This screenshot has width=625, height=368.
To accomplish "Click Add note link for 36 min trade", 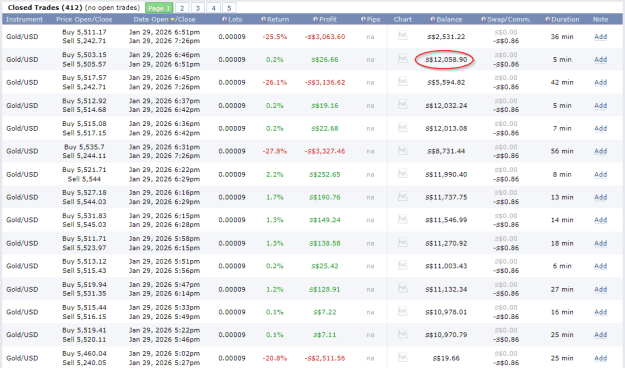I will pyautogui.click(x=600, y=37).
